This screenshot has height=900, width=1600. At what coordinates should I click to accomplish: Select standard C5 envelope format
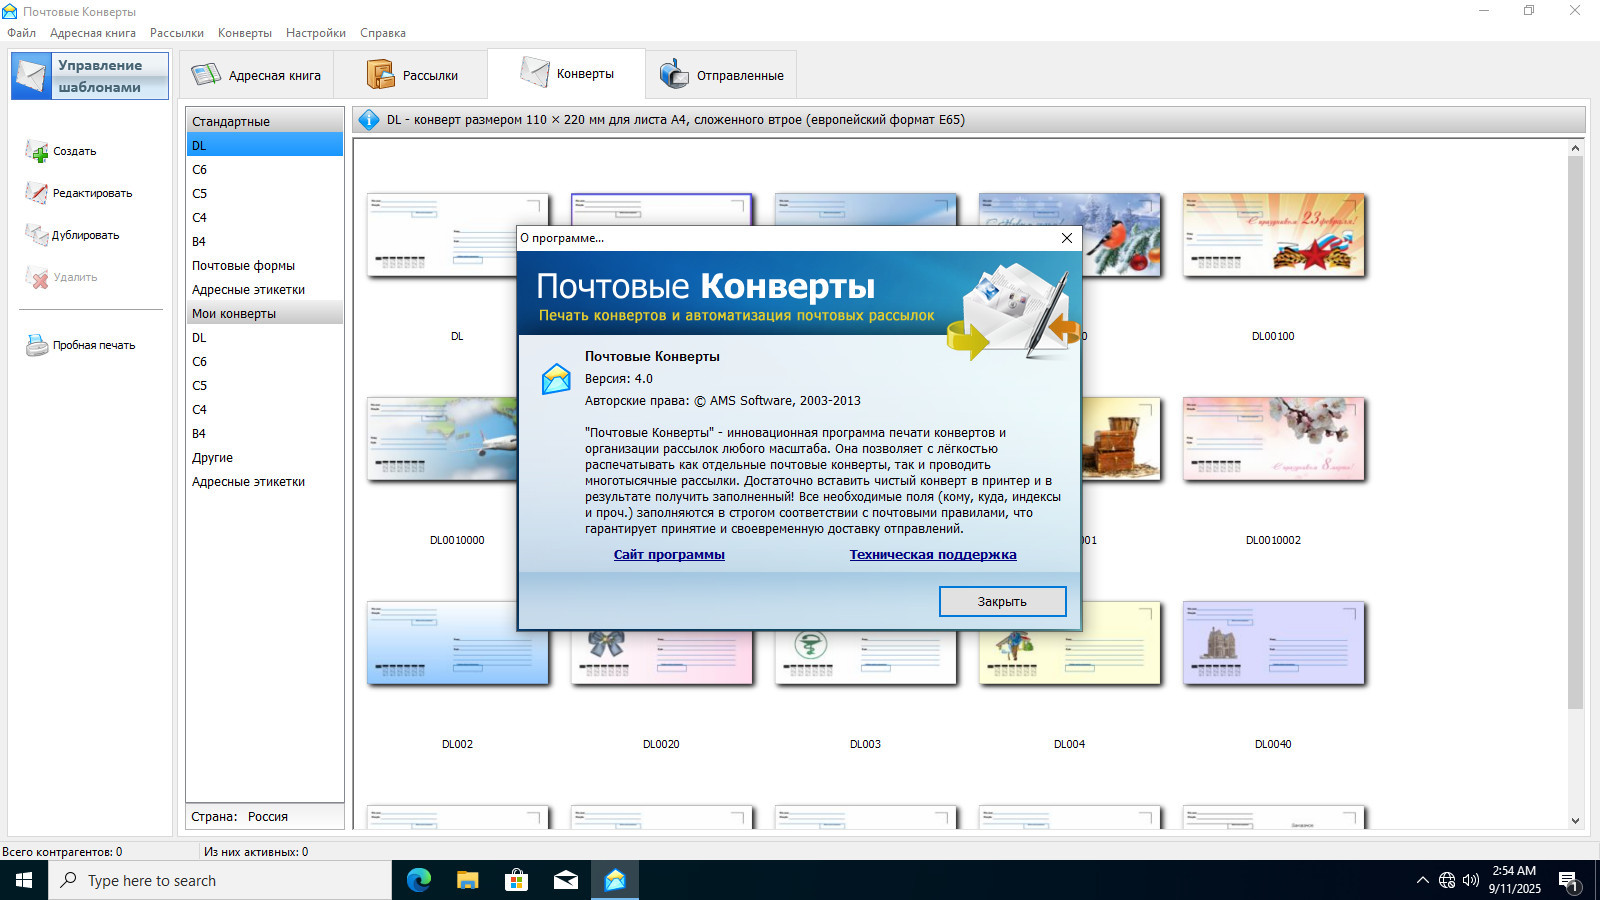[x=265, y=193]
